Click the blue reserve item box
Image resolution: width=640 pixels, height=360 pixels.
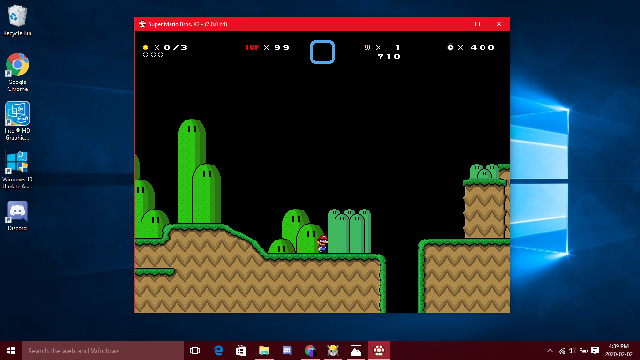[x=322, y=52]
